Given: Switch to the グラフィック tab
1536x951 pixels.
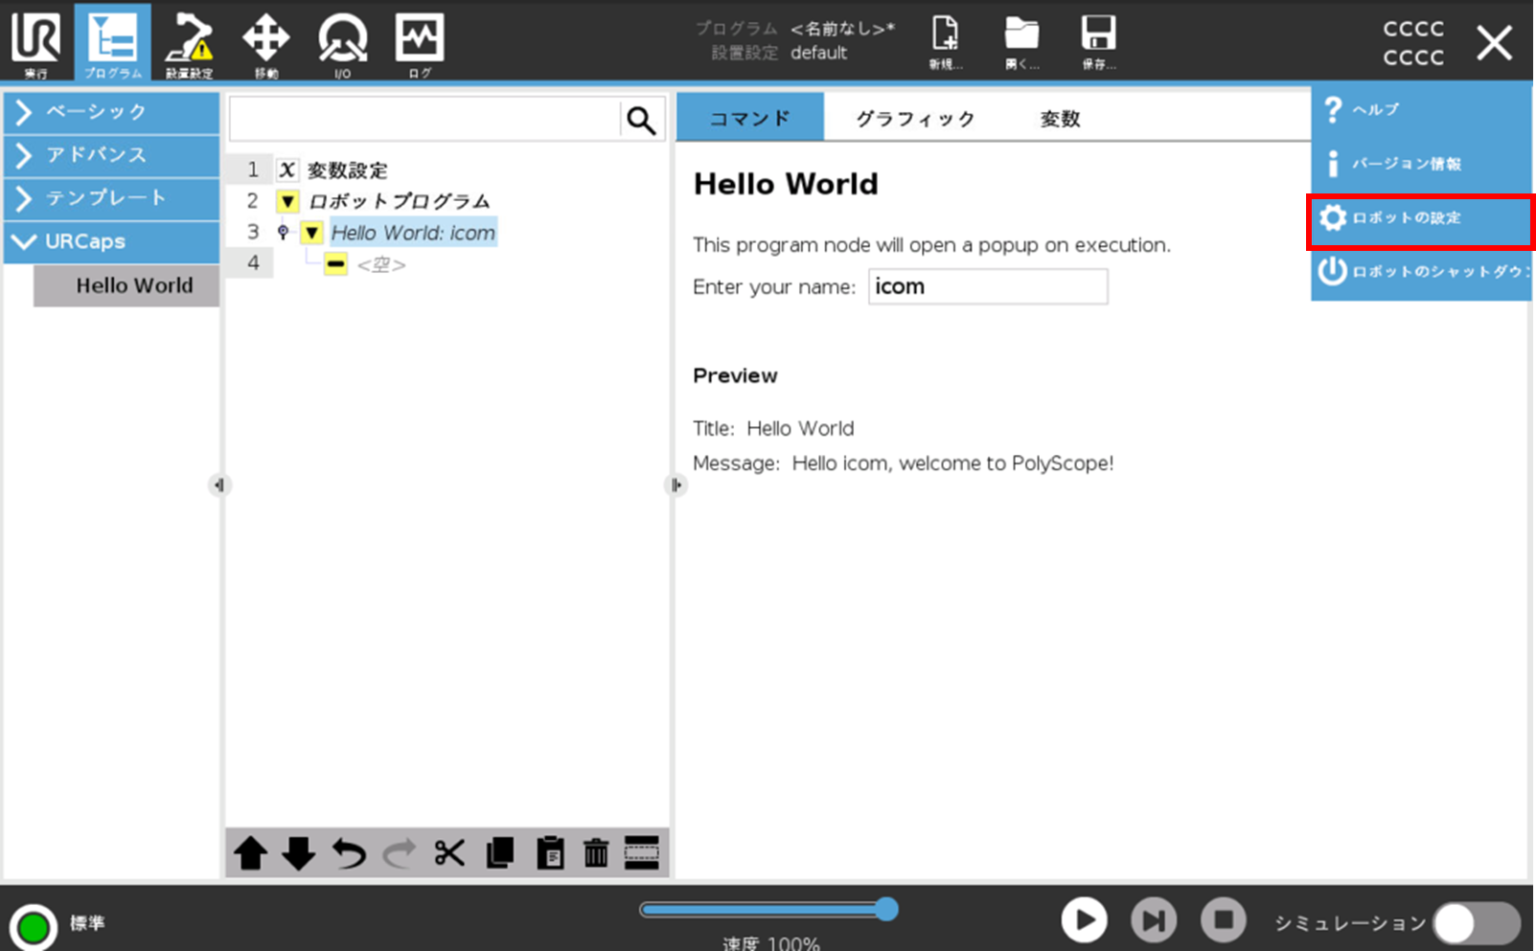Looking at the screenshot, I should [914, 118].
